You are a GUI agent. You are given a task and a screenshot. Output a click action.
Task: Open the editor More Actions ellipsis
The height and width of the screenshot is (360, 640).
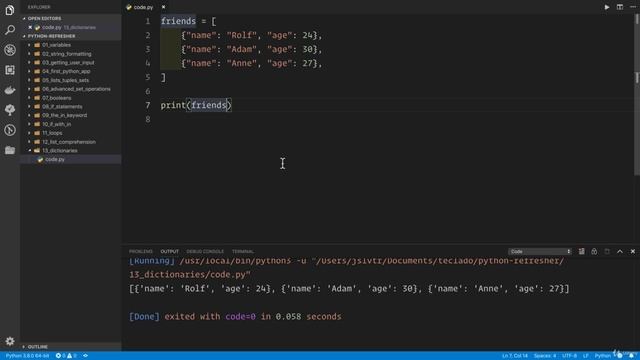pos(633,7)
